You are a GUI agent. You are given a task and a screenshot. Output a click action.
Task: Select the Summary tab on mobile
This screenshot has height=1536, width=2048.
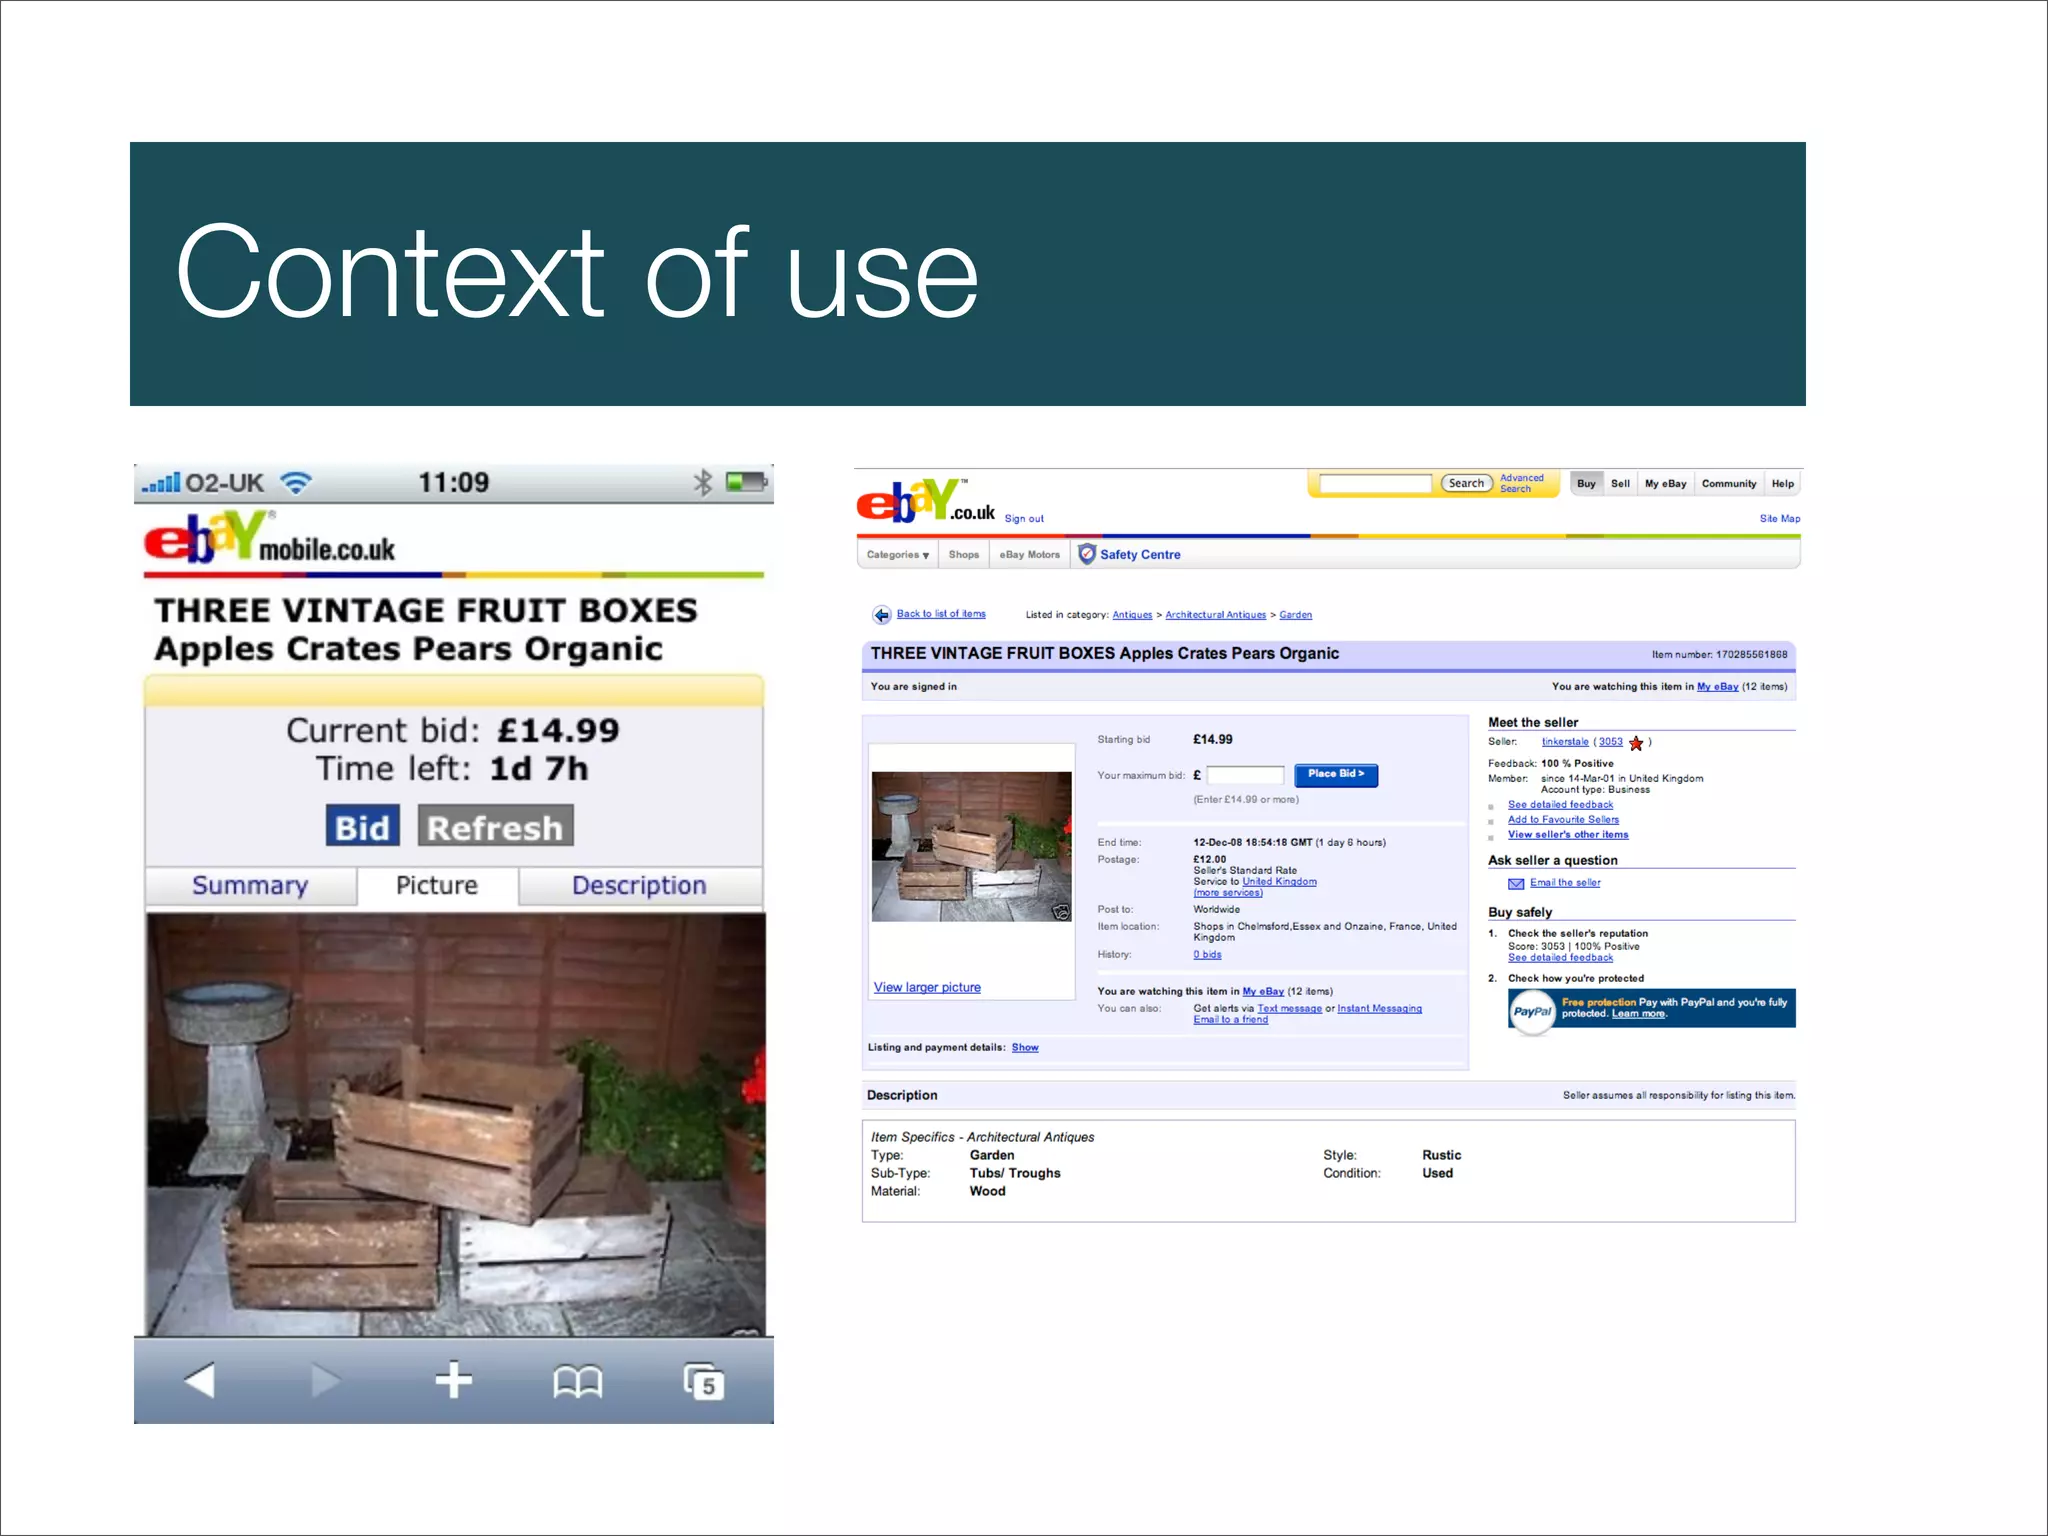pos(250,886)
